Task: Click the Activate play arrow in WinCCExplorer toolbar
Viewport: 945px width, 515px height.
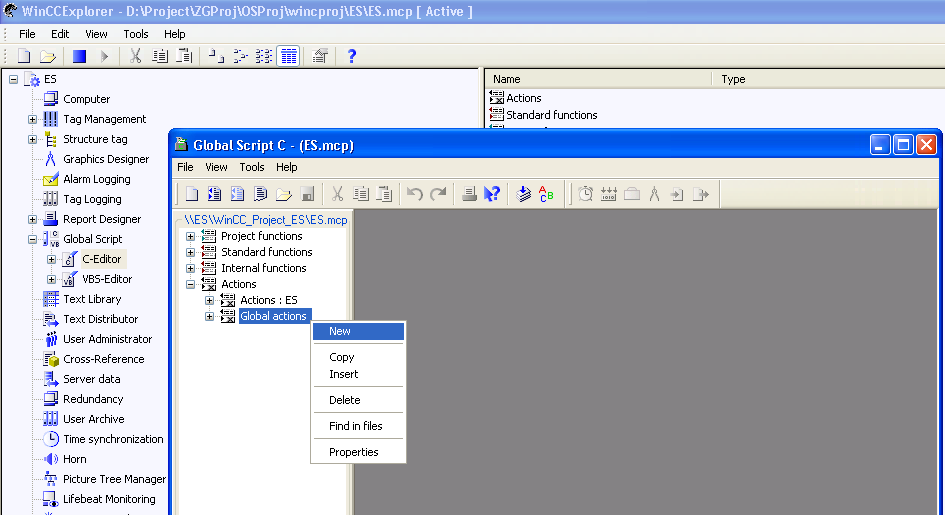Action: click(104, 56)
